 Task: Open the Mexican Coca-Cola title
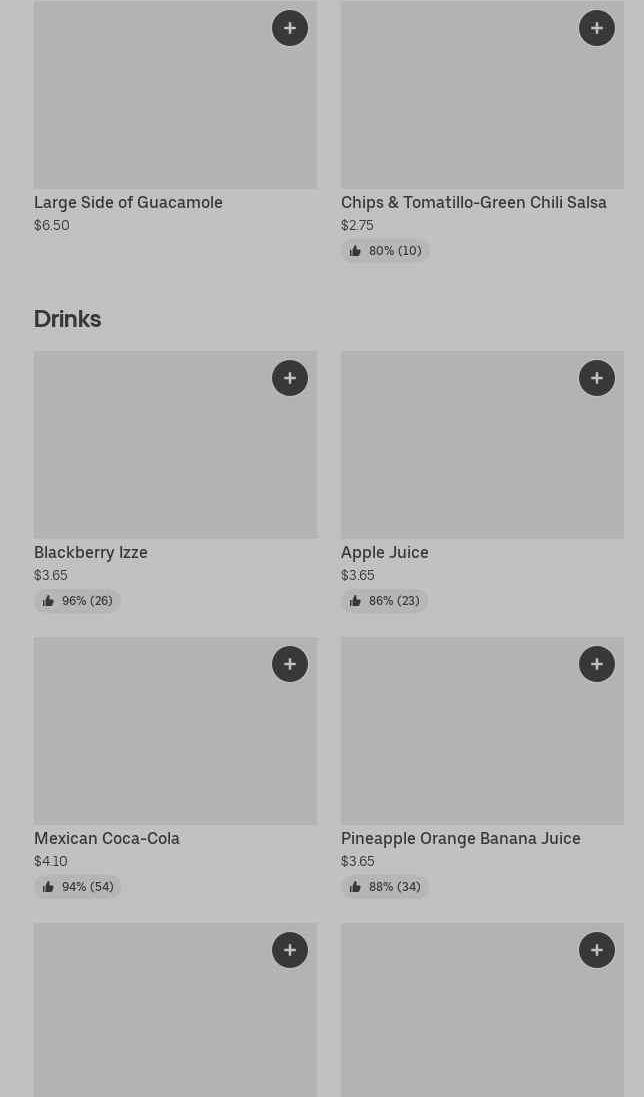107,838
